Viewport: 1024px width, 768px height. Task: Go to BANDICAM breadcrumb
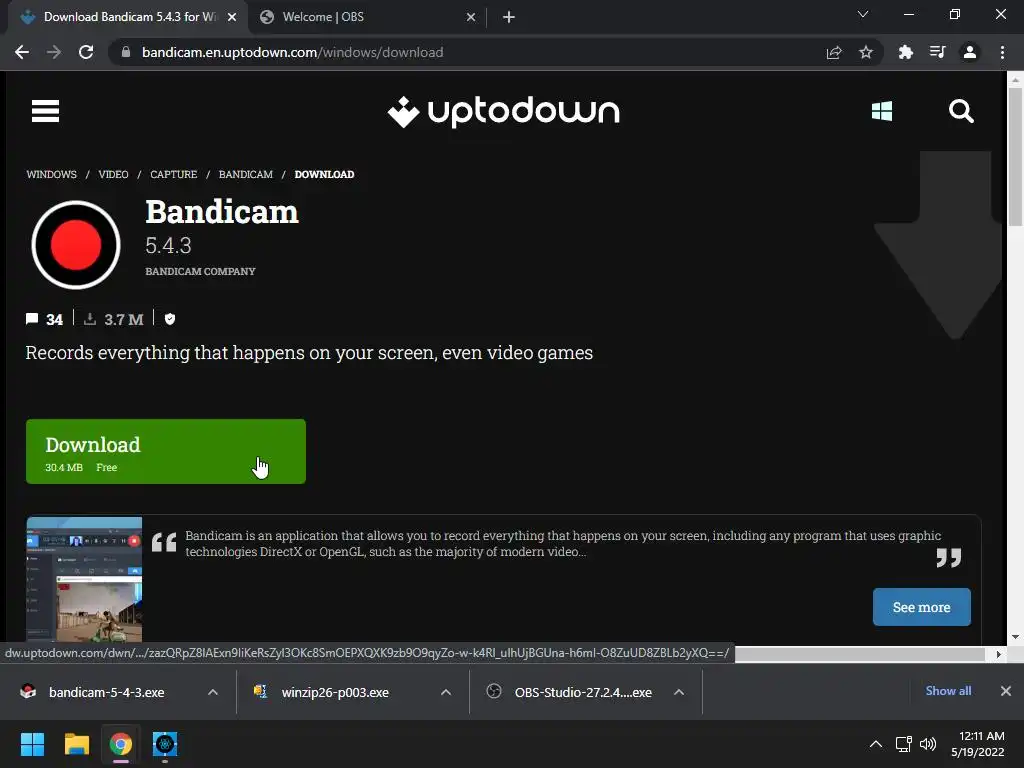pos(246,174)
